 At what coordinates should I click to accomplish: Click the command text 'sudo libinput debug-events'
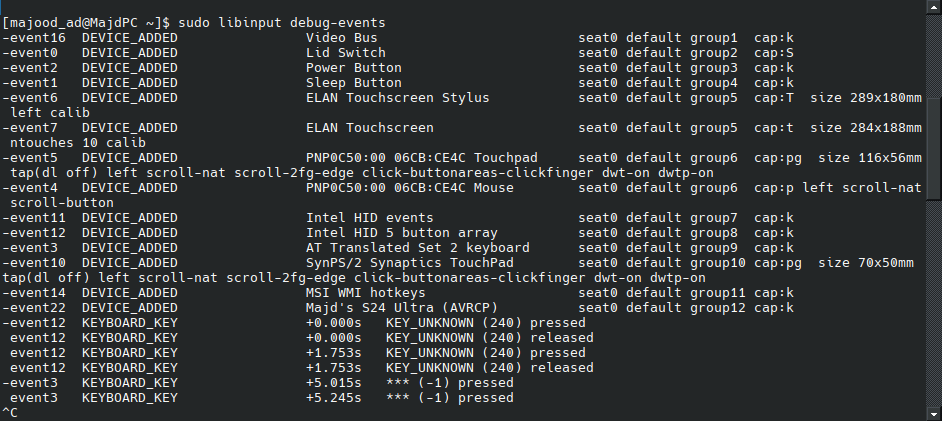[x=282, y=23]
